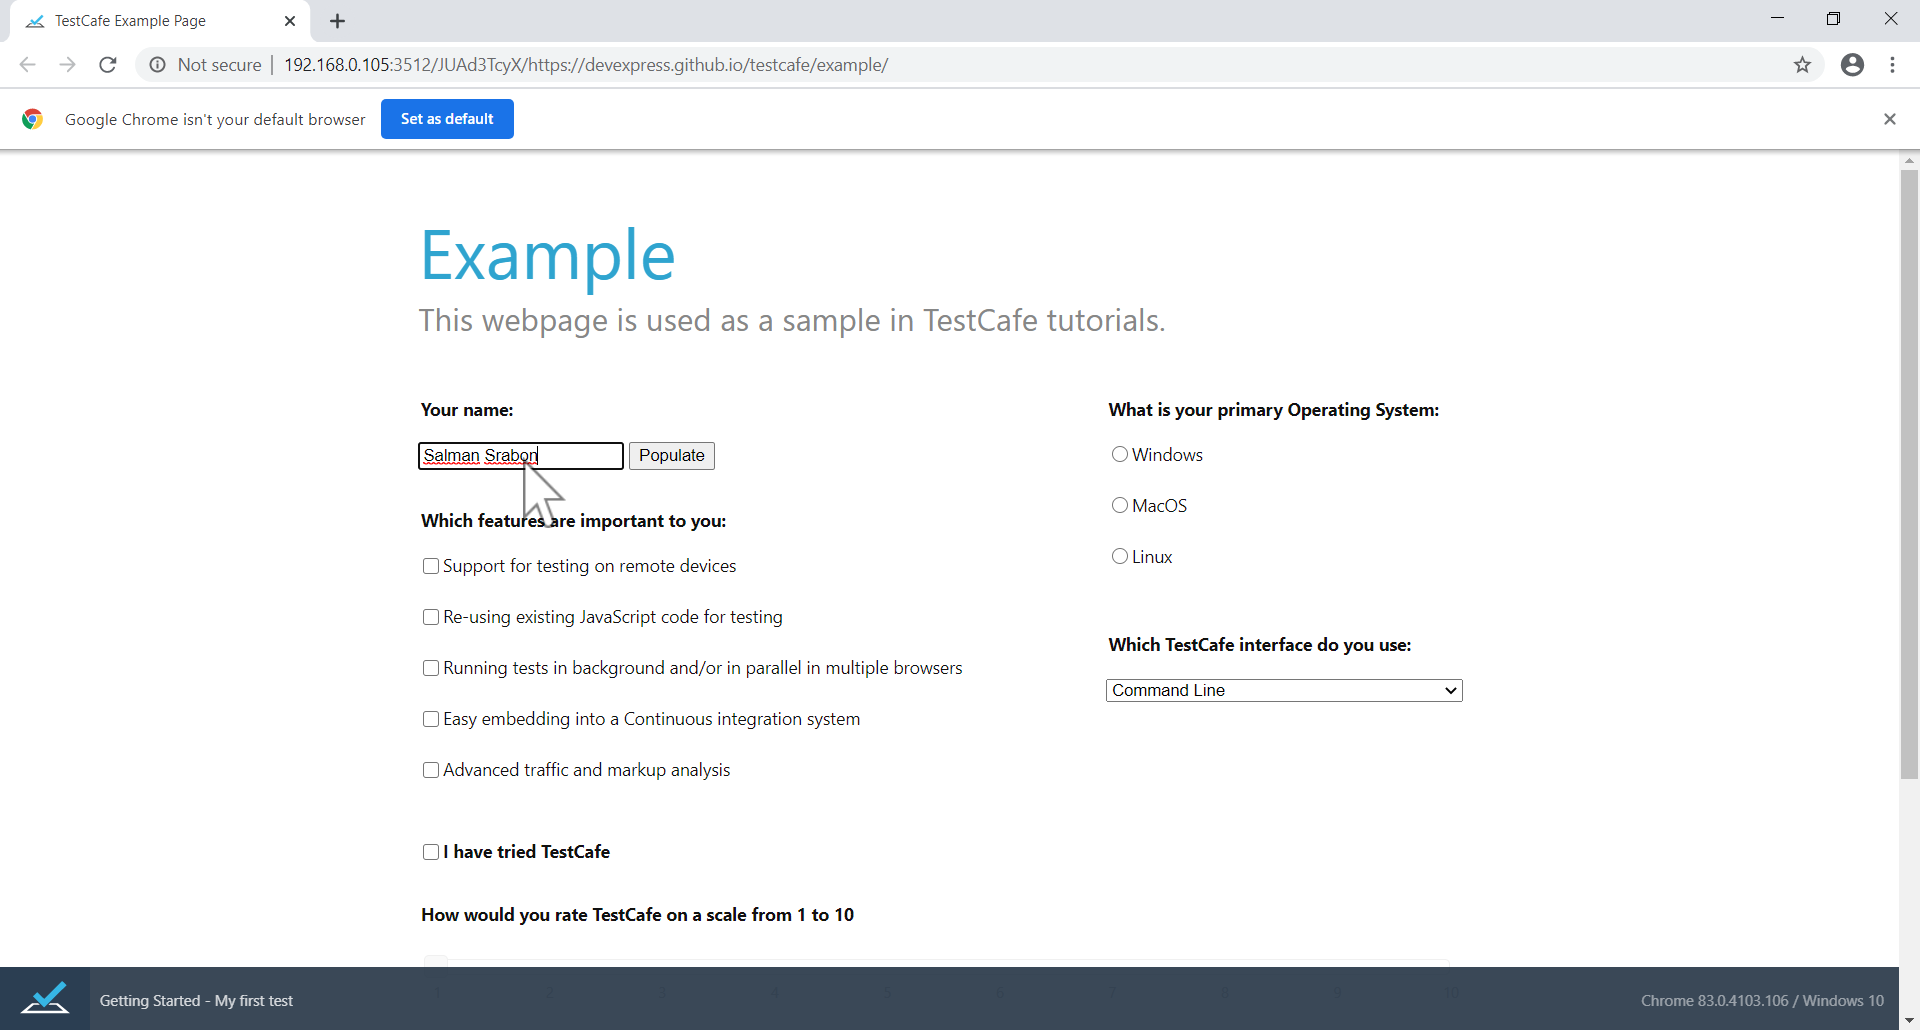Reload the page with the refresh icon
This screenshot has height=1030, width=1920.
[108, 65]
